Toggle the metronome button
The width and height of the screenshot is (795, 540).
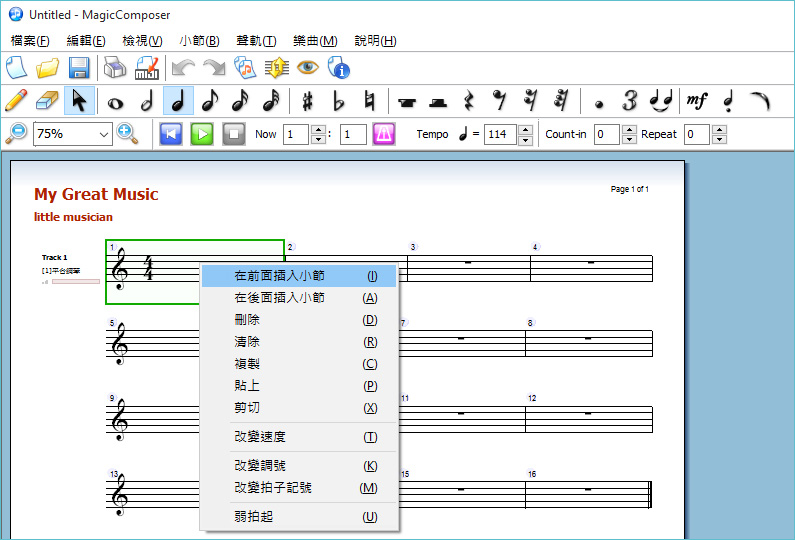pos(384,134)
